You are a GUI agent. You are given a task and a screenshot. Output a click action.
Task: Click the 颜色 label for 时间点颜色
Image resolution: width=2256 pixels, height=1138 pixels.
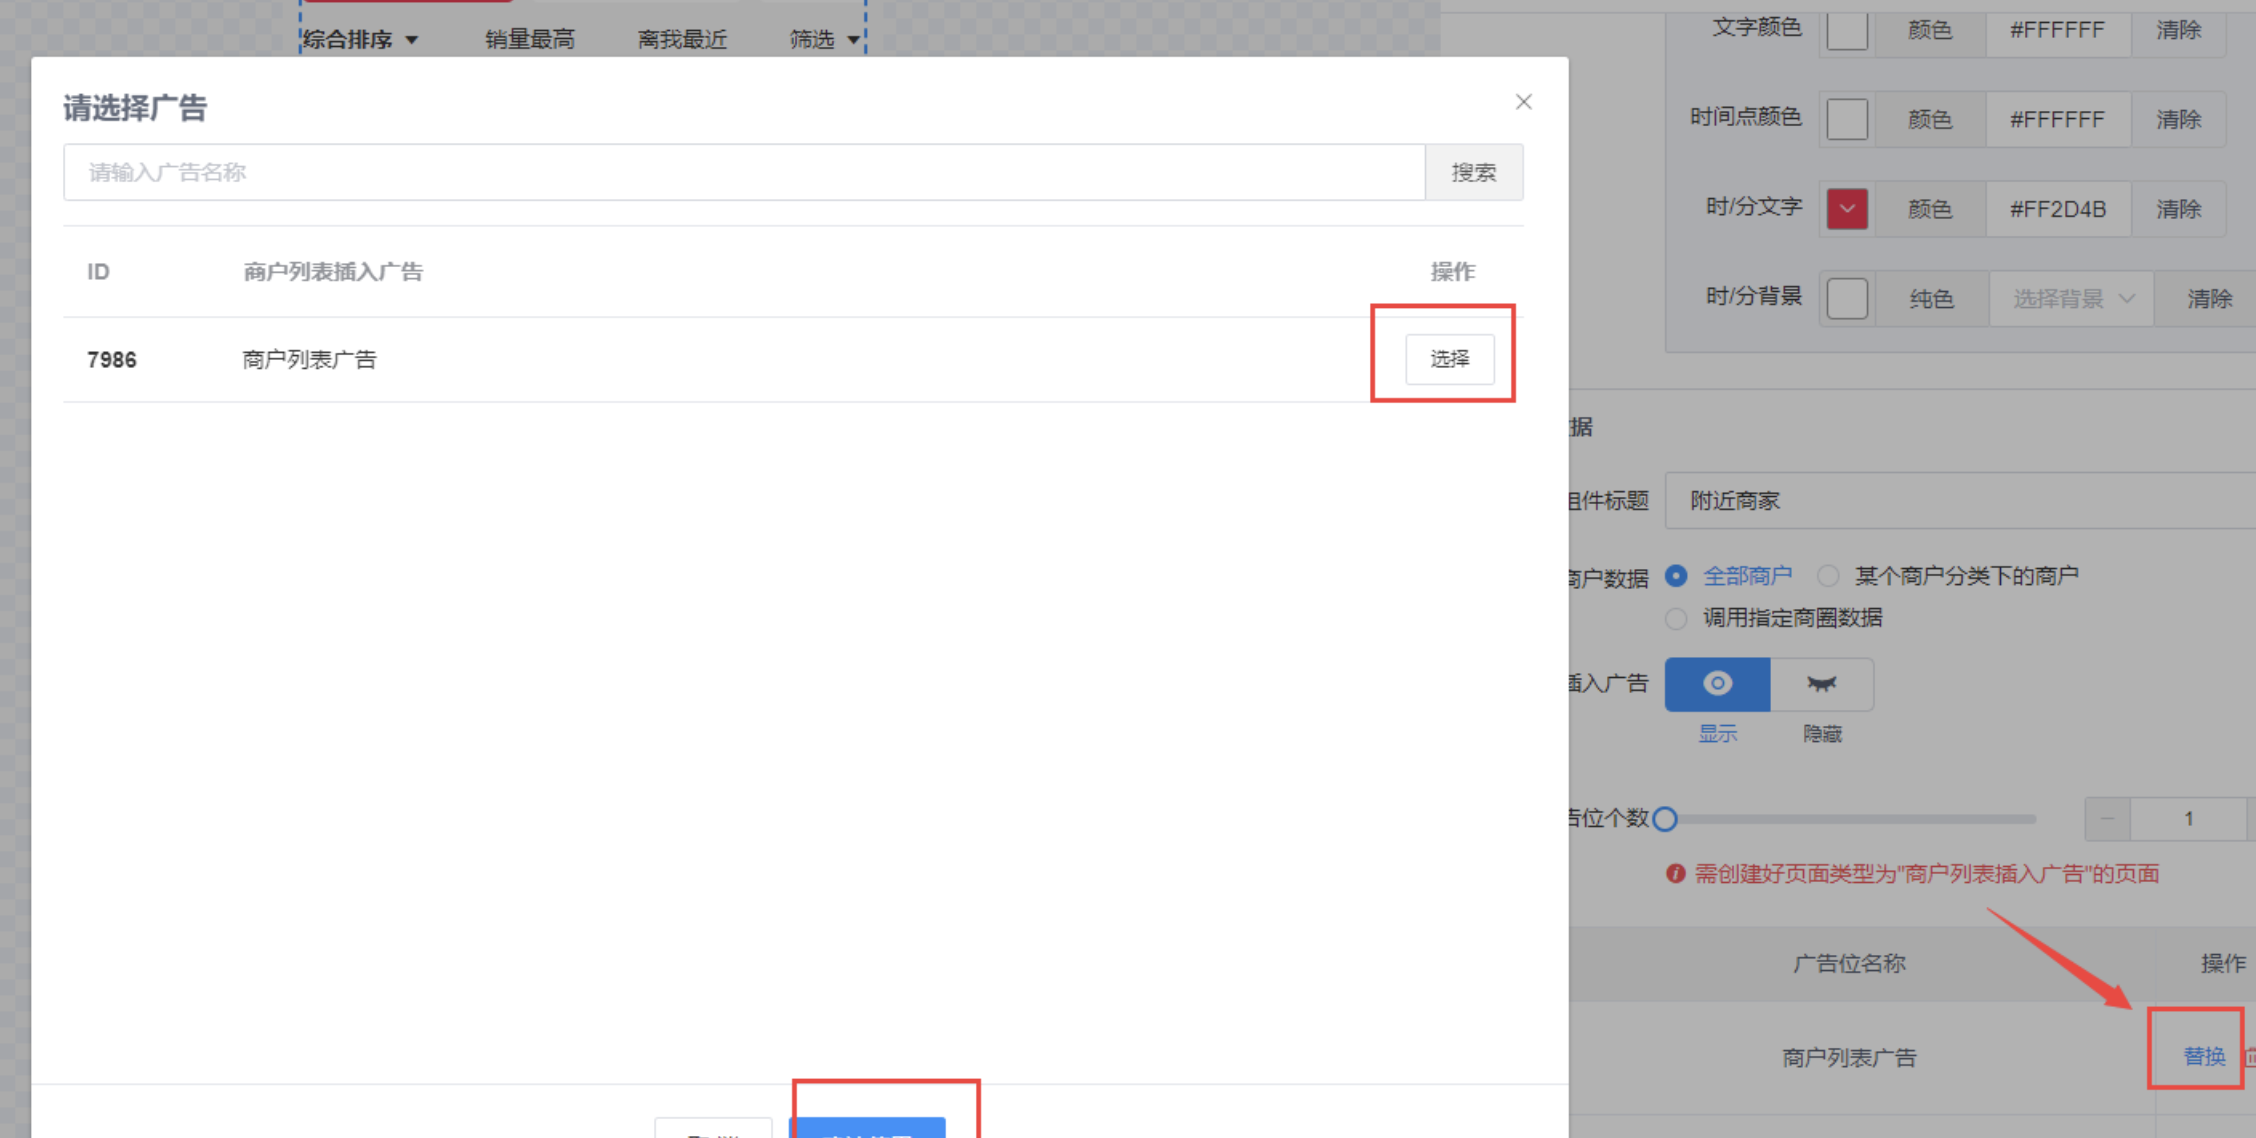pos(1930,119)
